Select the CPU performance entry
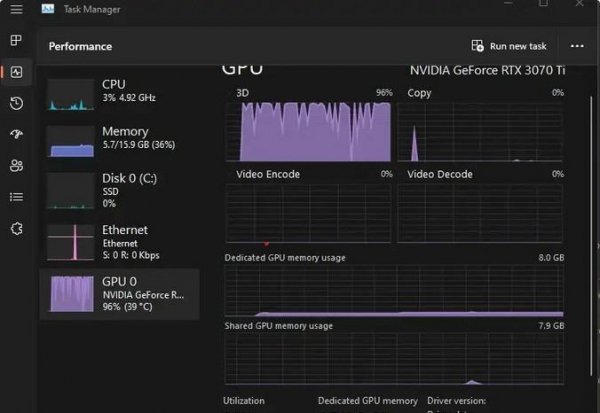 120,95
